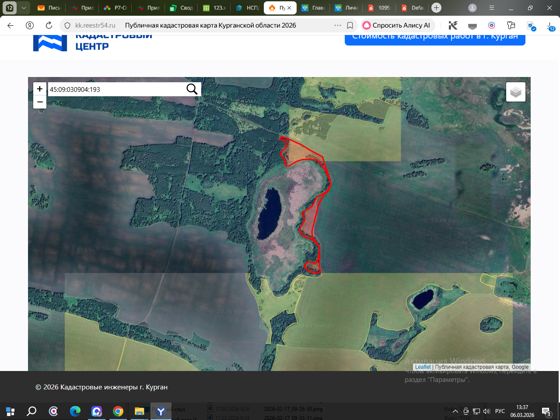This screenshot has height=420, width=560.
Task: Focus the cadastral number search field
Action: coord(116,89)
